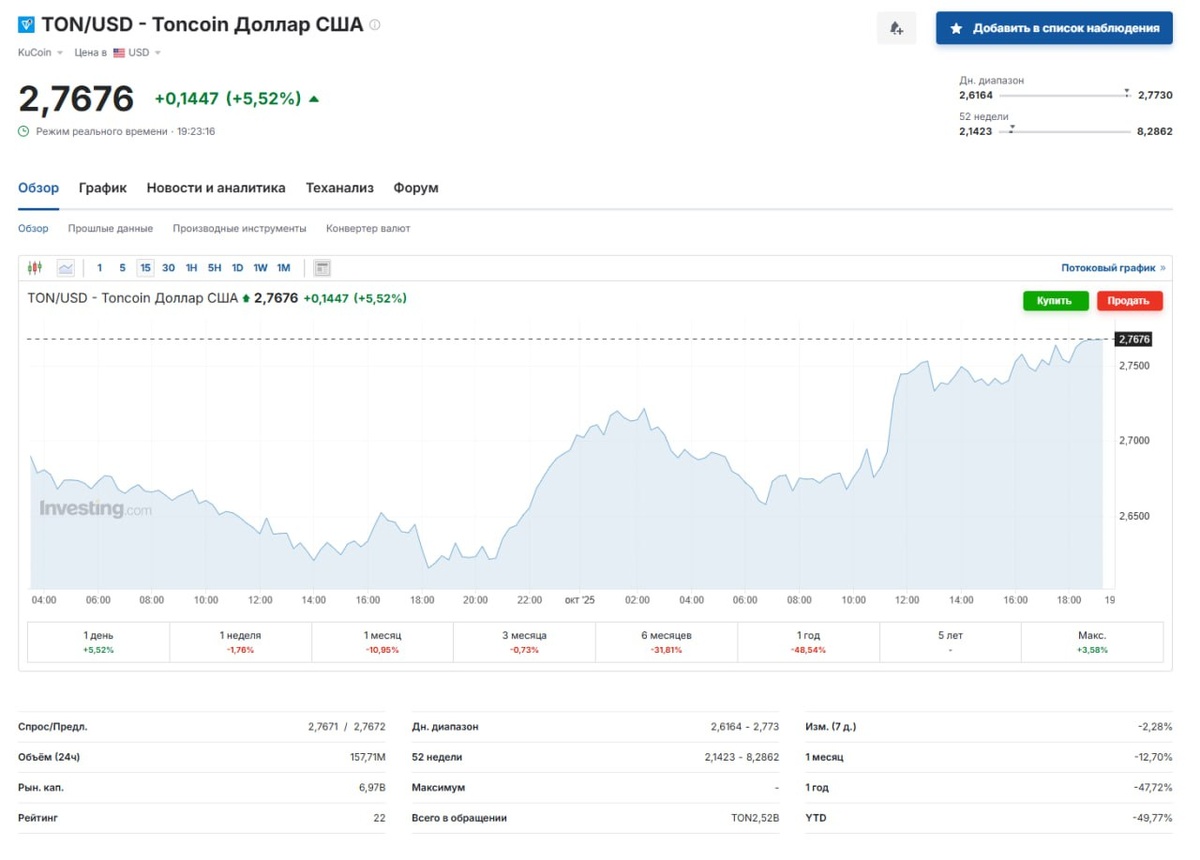The width and height of the screenshot is (1200, 860).
Task: Open the Производные инструменты sub-tab
Action: [239, 229]
